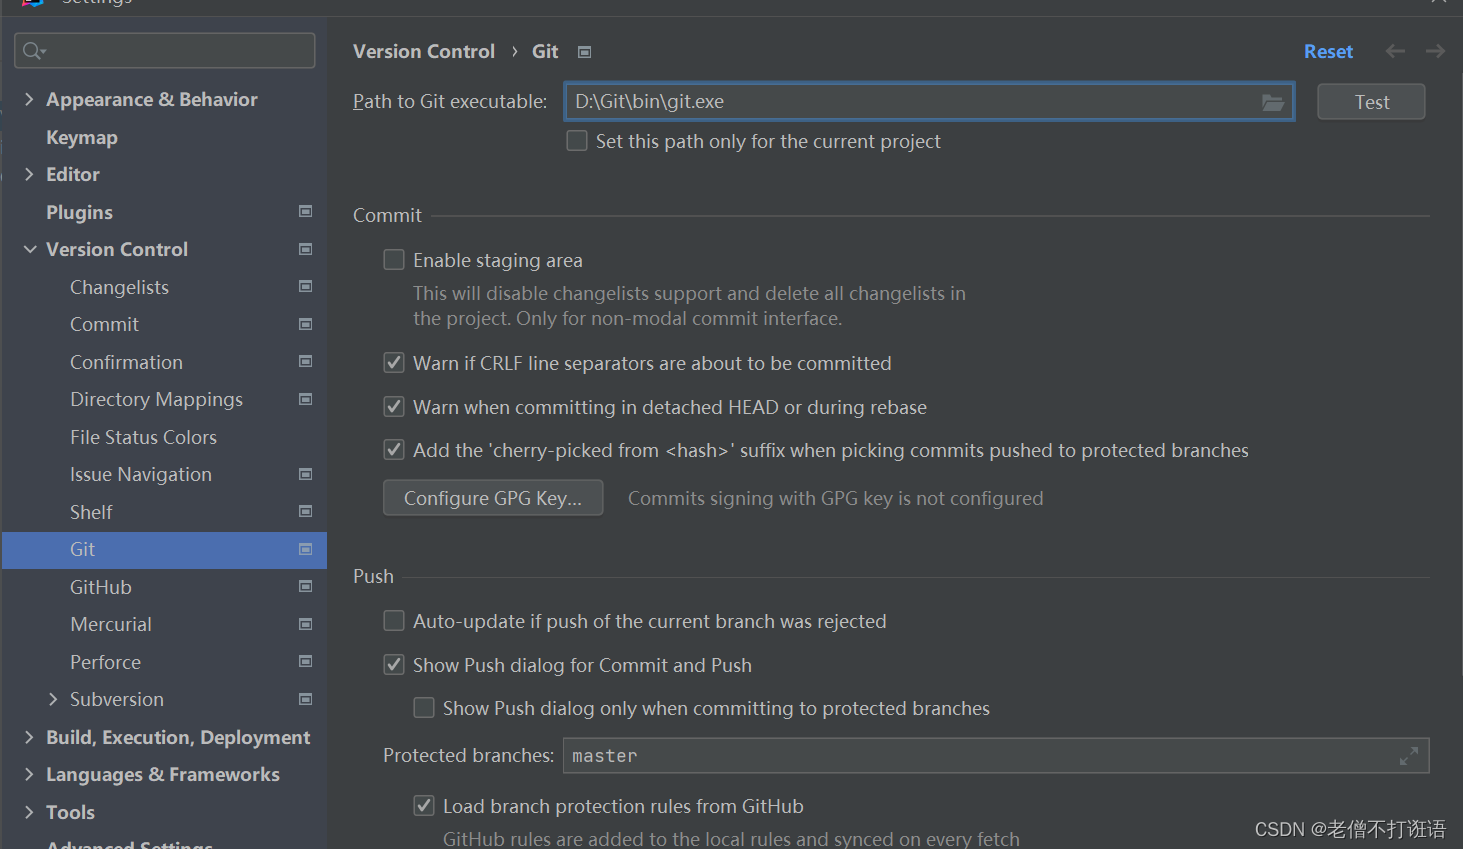Viewport: 1463px width, 849px height.
Task: Click the search magnifier icon in settings
Action: pyautogui.click(x=31, y=51)
